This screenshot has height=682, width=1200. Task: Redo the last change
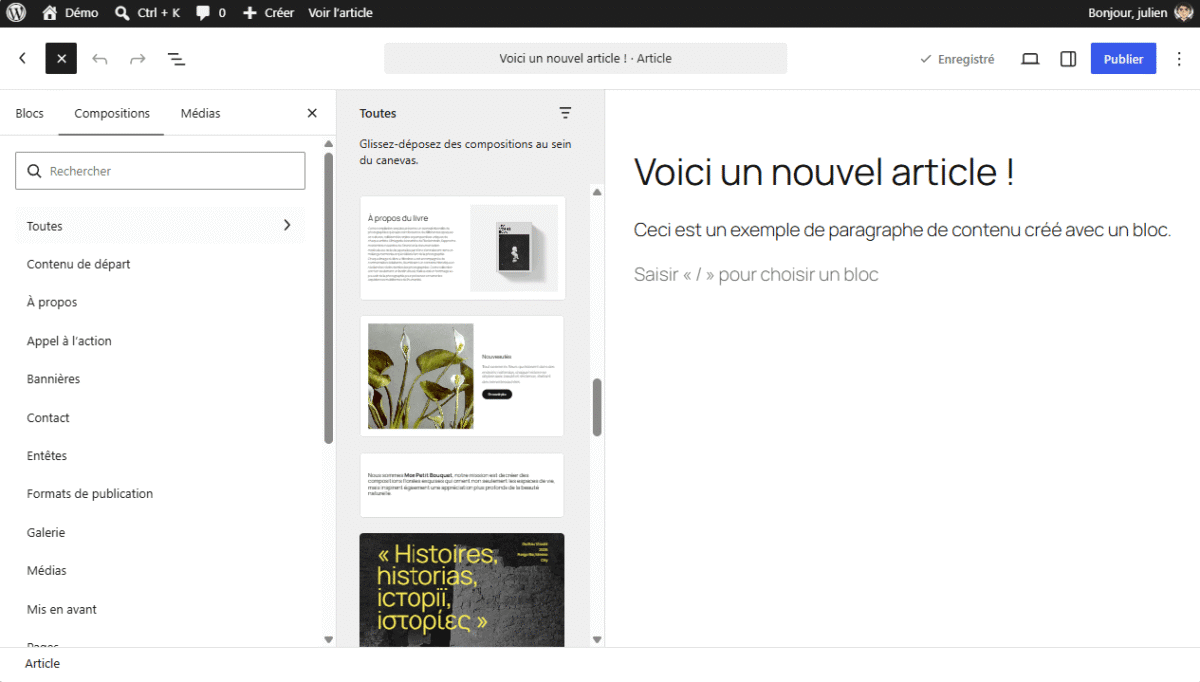pyautogui.click(x=138, y=59)
